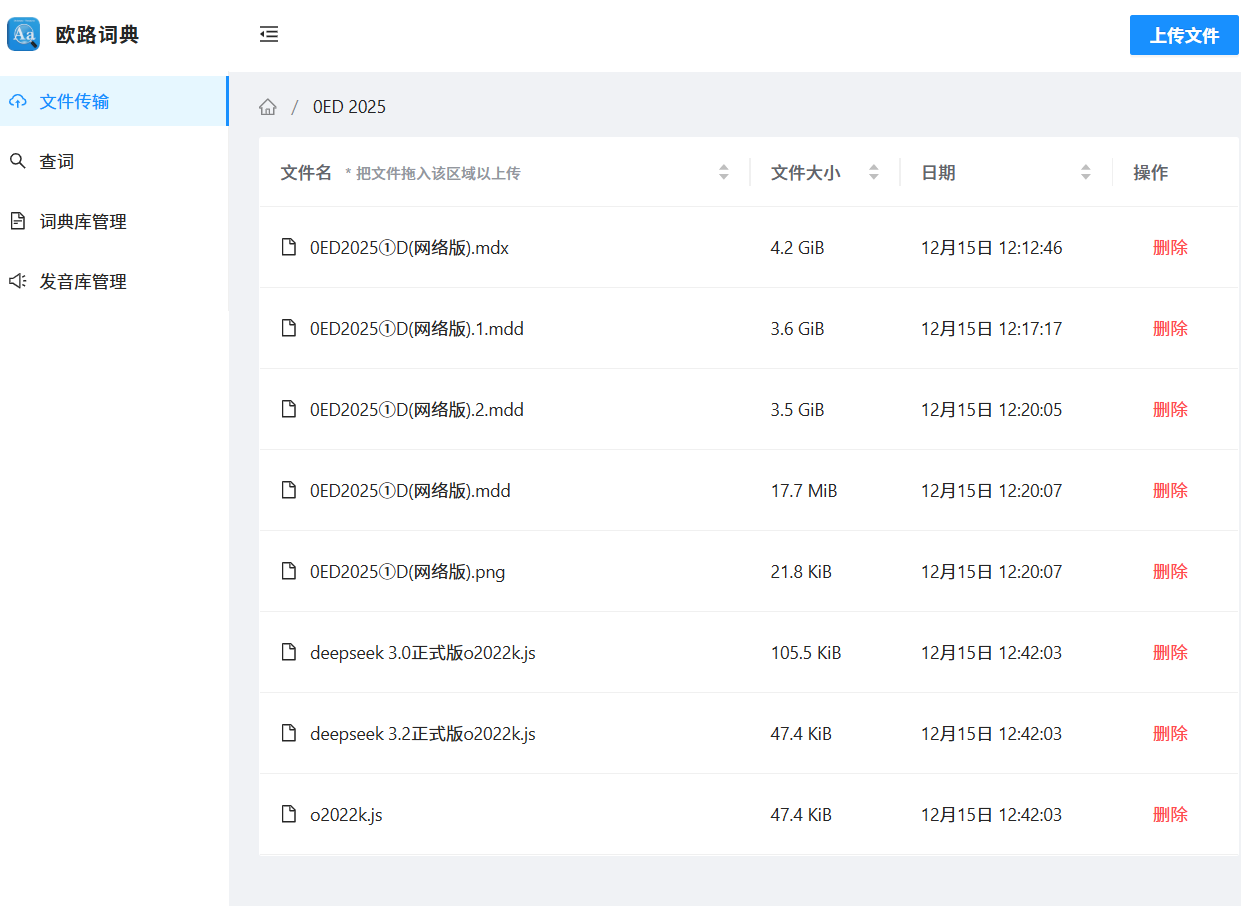Viewport: 1241px width, 906px height.
Task: Select the 0ED2025①D(网络版).png file row
Action: point(407,572)
